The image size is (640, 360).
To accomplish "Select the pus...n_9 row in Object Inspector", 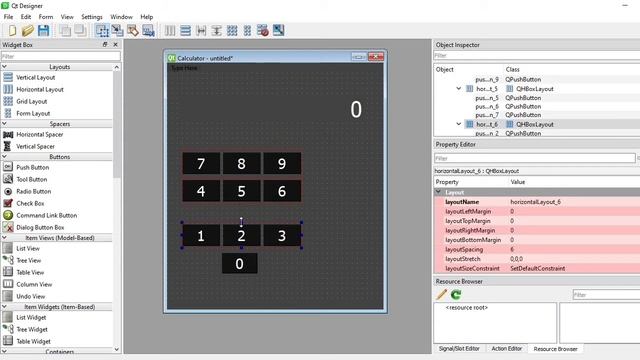I will click(537, 79).
